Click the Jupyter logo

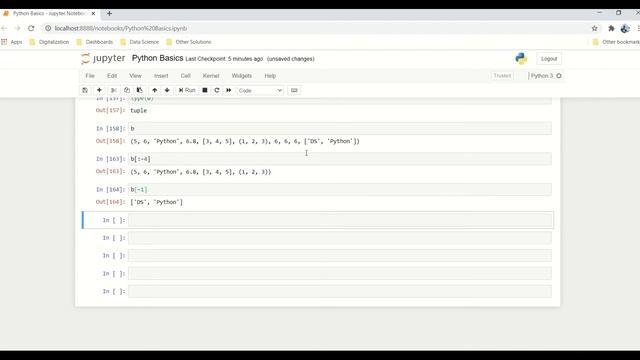pos(103,58)
